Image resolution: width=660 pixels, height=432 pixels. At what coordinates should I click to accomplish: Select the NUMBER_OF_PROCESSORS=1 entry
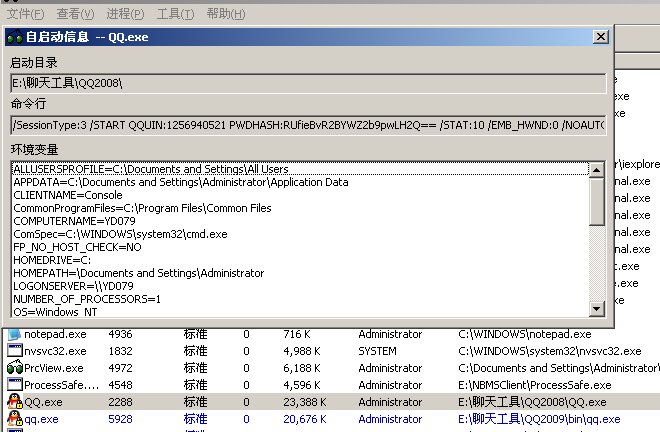79,298
